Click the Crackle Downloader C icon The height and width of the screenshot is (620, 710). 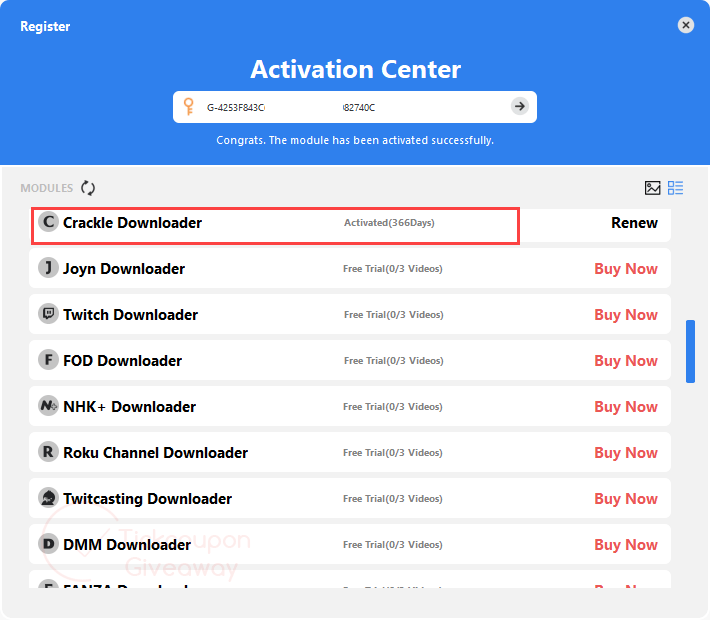48,222
